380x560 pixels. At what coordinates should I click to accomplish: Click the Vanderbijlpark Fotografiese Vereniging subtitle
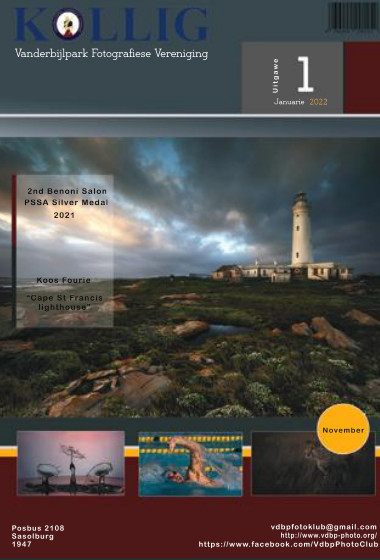pos(111,54)
